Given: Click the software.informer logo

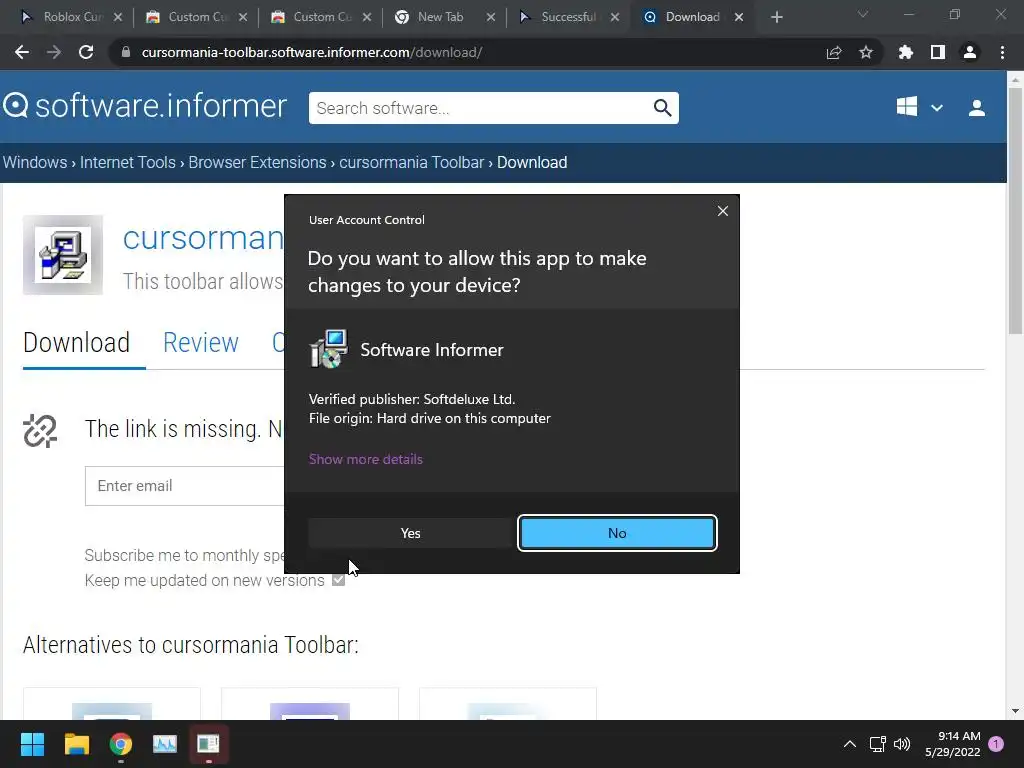Looking at the screenshot, I should (x=144, y=106).
